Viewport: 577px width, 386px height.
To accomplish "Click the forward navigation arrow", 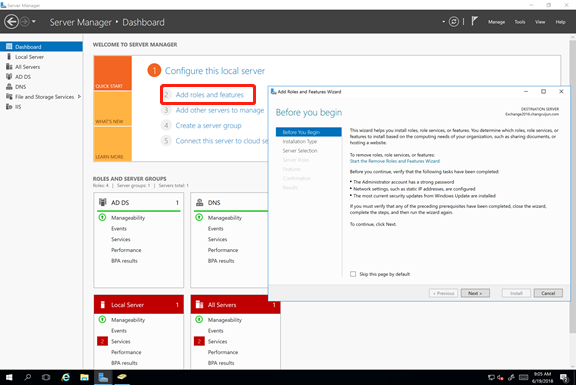I will [x=25, y=22].
